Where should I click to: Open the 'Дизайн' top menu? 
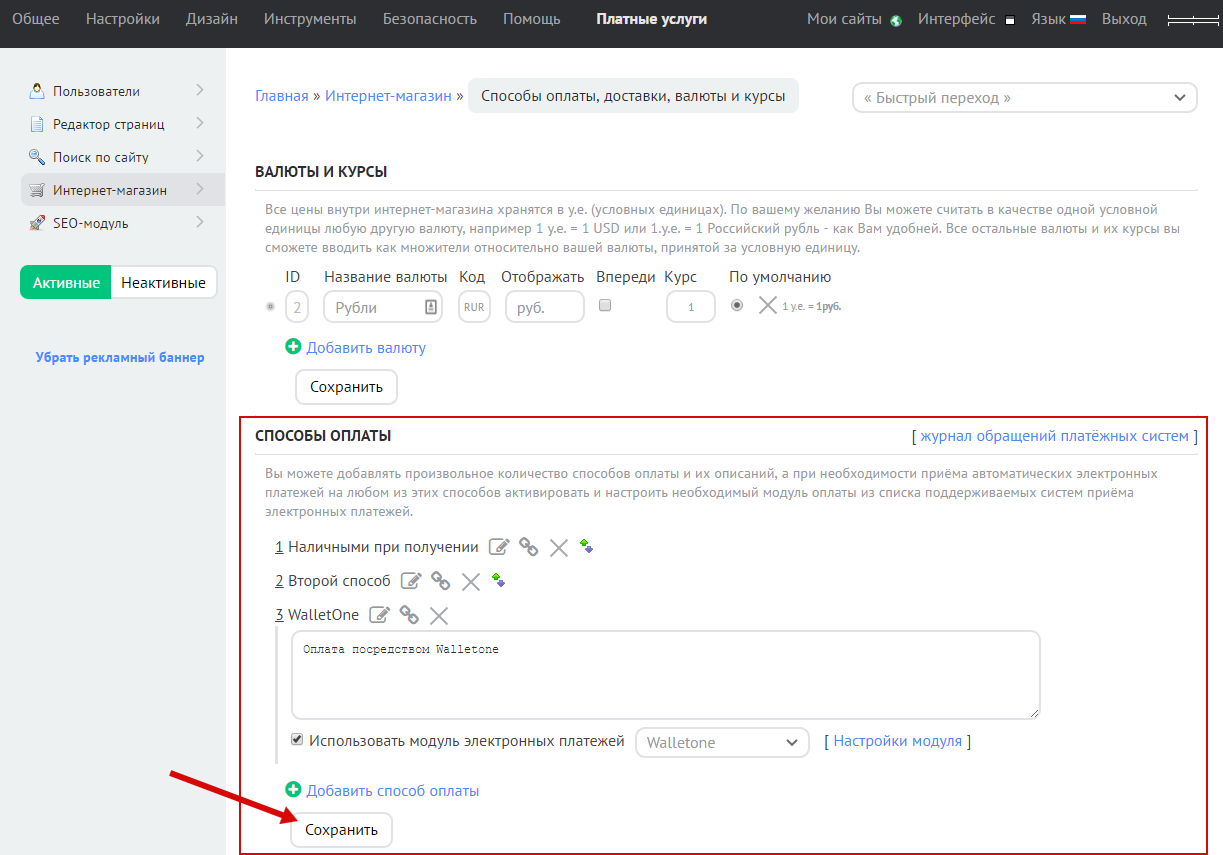(x=211, y=19)
